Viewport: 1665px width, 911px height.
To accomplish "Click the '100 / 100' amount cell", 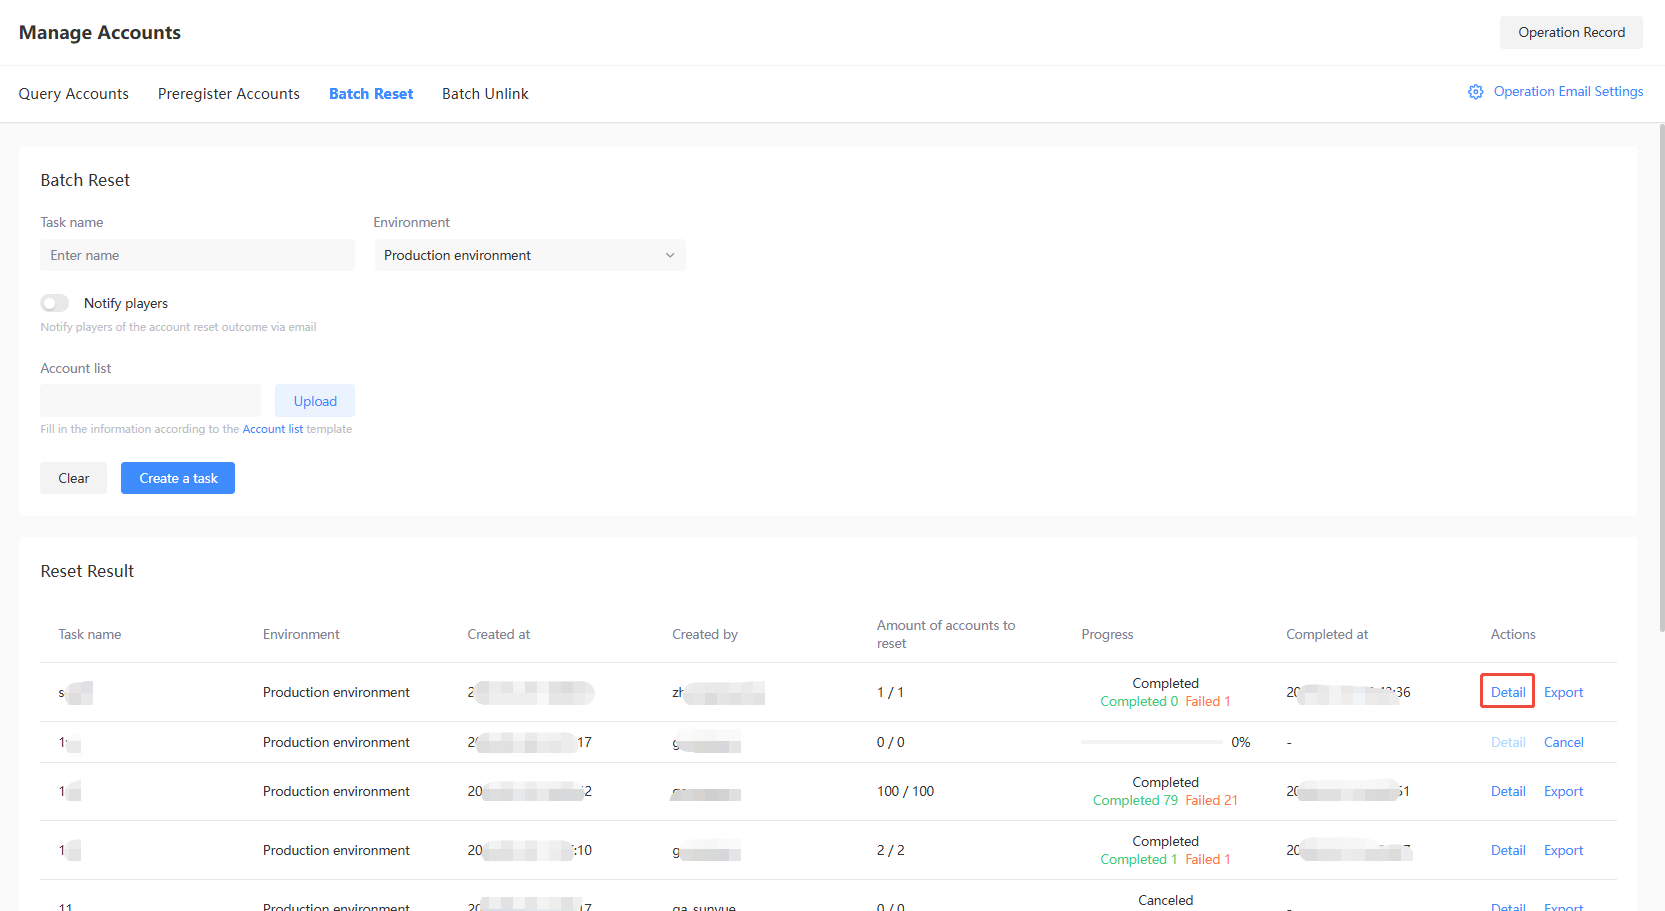I will [905, 791].
